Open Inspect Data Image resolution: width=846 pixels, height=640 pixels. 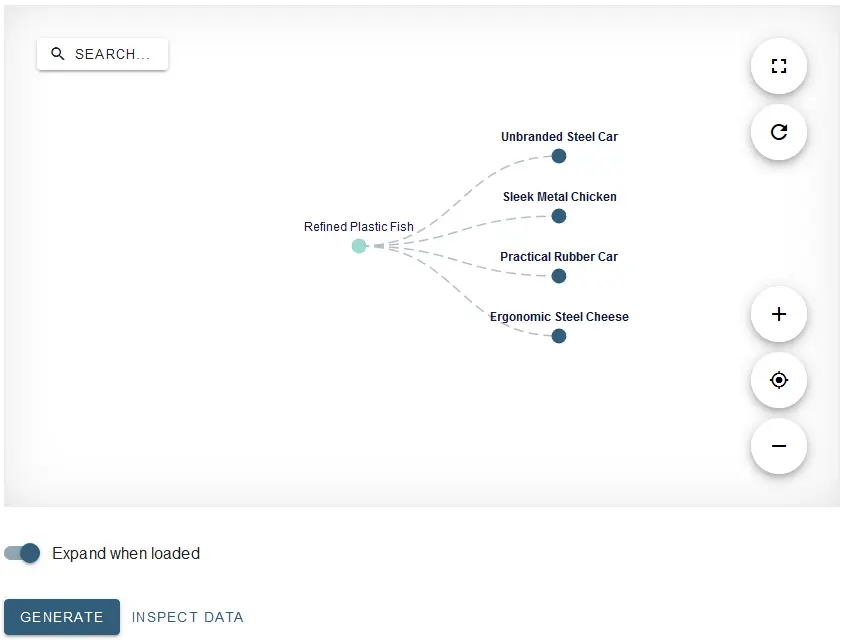pos(188,617)
